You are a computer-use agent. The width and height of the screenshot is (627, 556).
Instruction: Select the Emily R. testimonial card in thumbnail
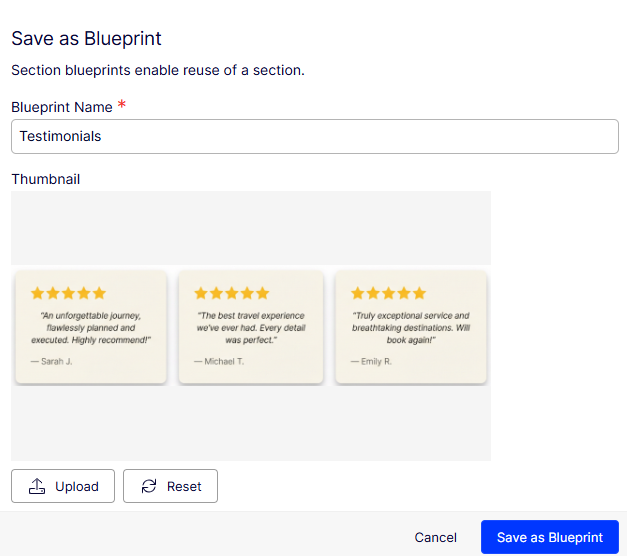point(411,327)
